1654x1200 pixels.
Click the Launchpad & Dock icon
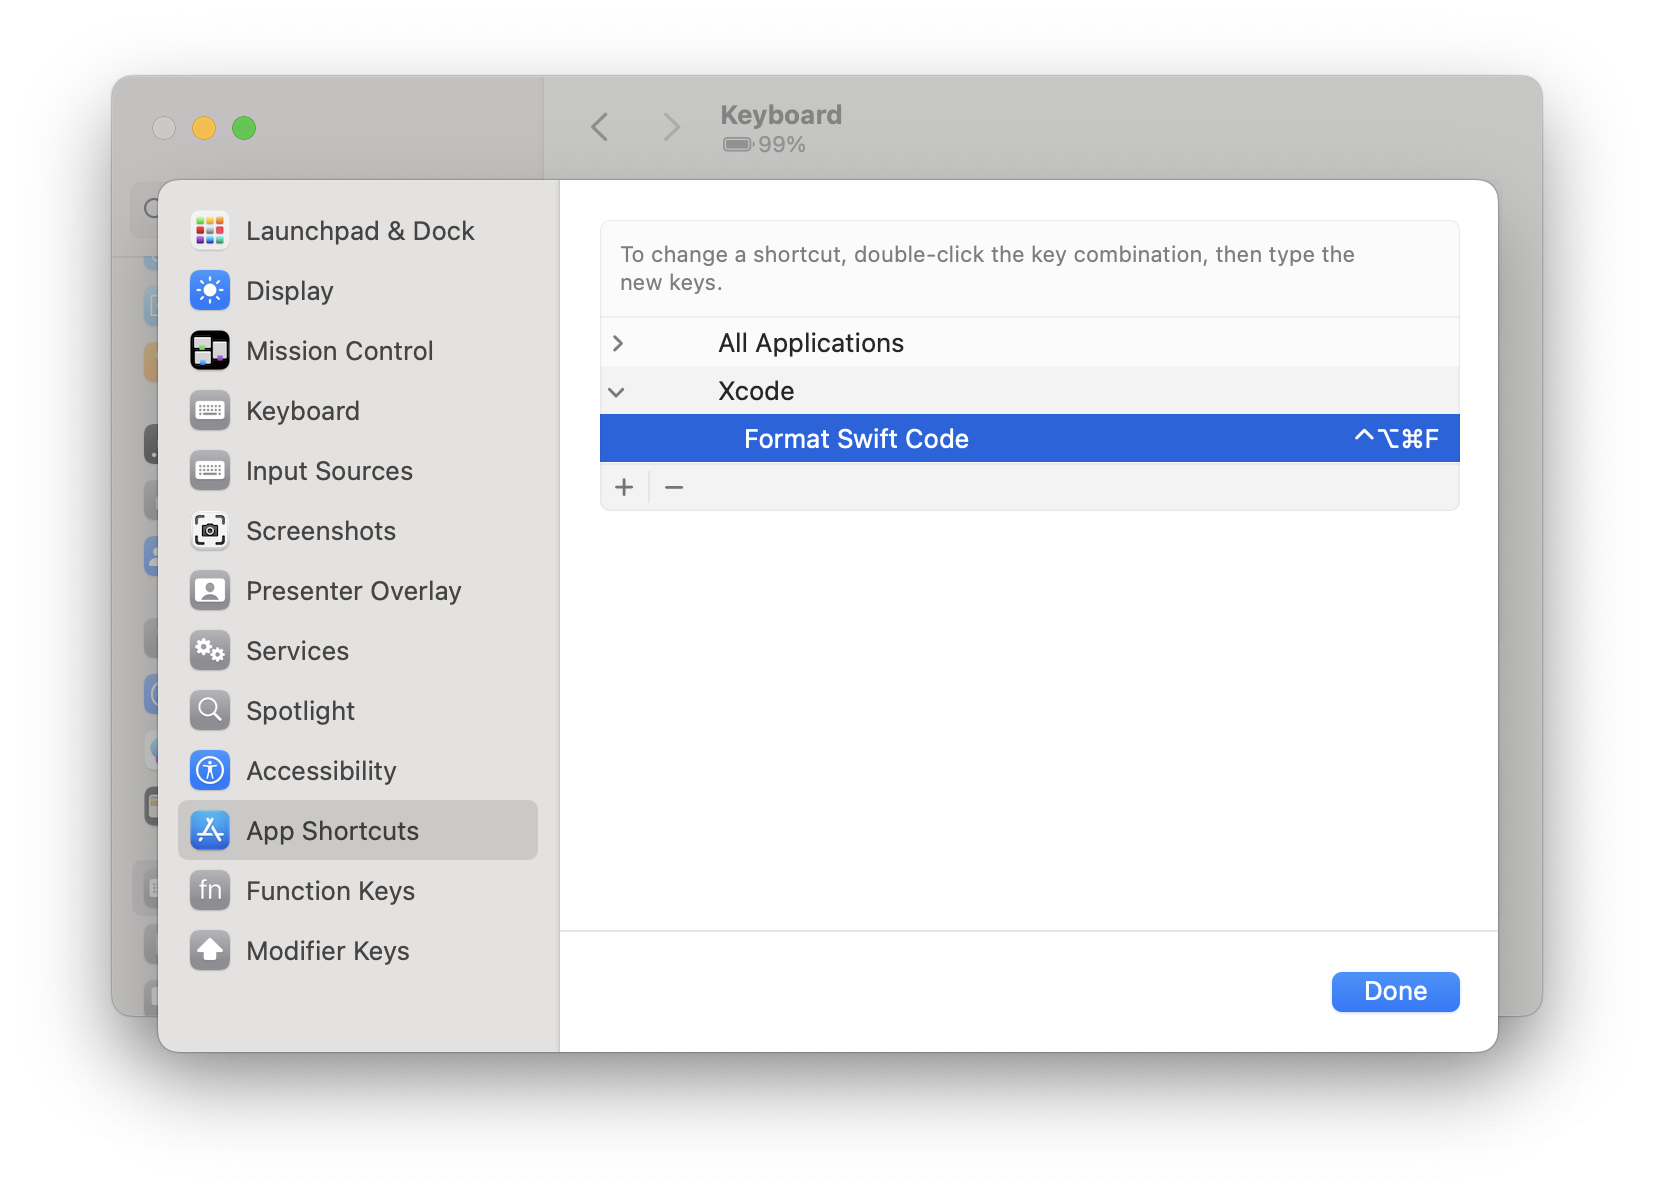coord(210,231)
